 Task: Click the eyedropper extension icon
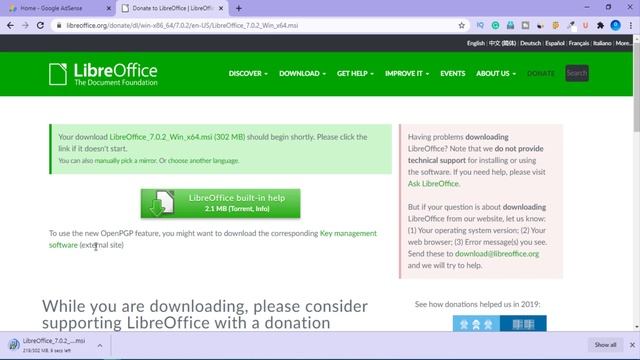[x=570, y=25]
